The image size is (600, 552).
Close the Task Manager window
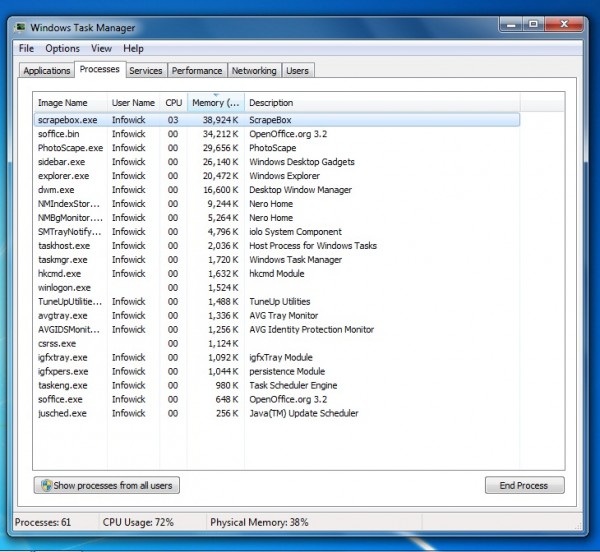564,24
